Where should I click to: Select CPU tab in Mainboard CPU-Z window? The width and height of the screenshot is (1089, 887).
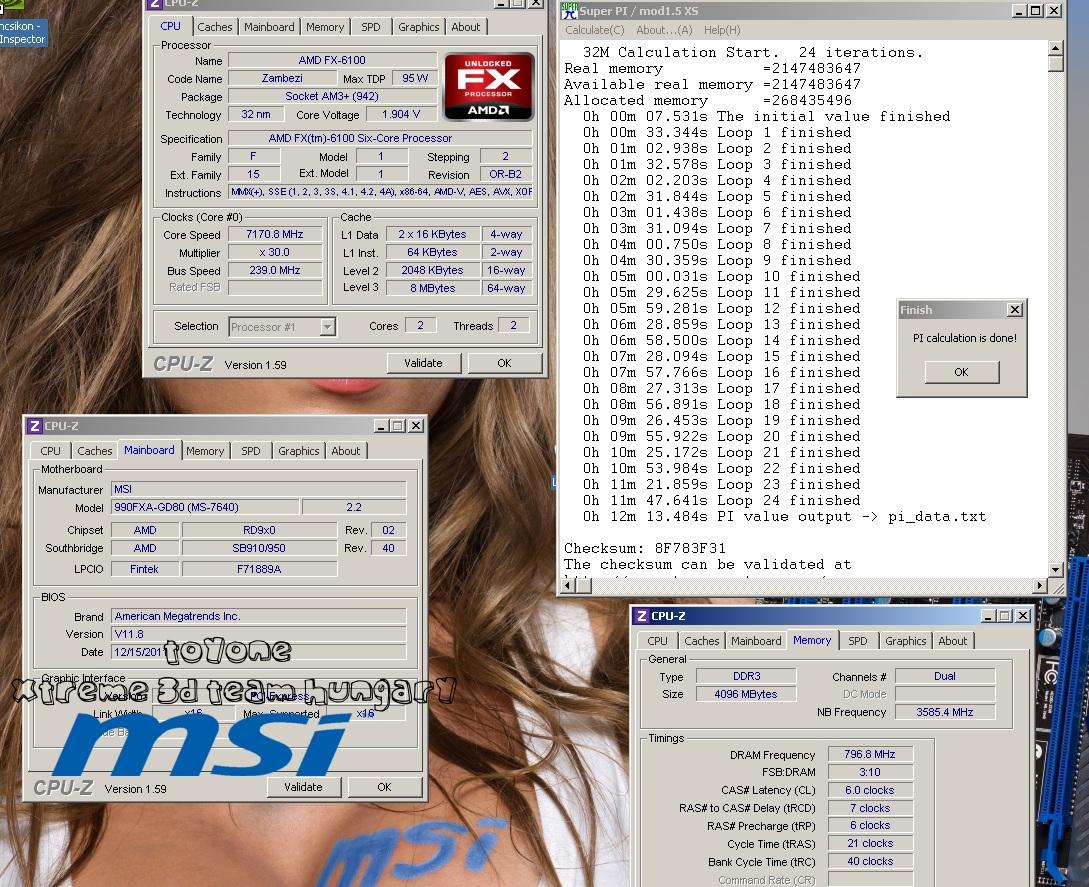(50, 451)
